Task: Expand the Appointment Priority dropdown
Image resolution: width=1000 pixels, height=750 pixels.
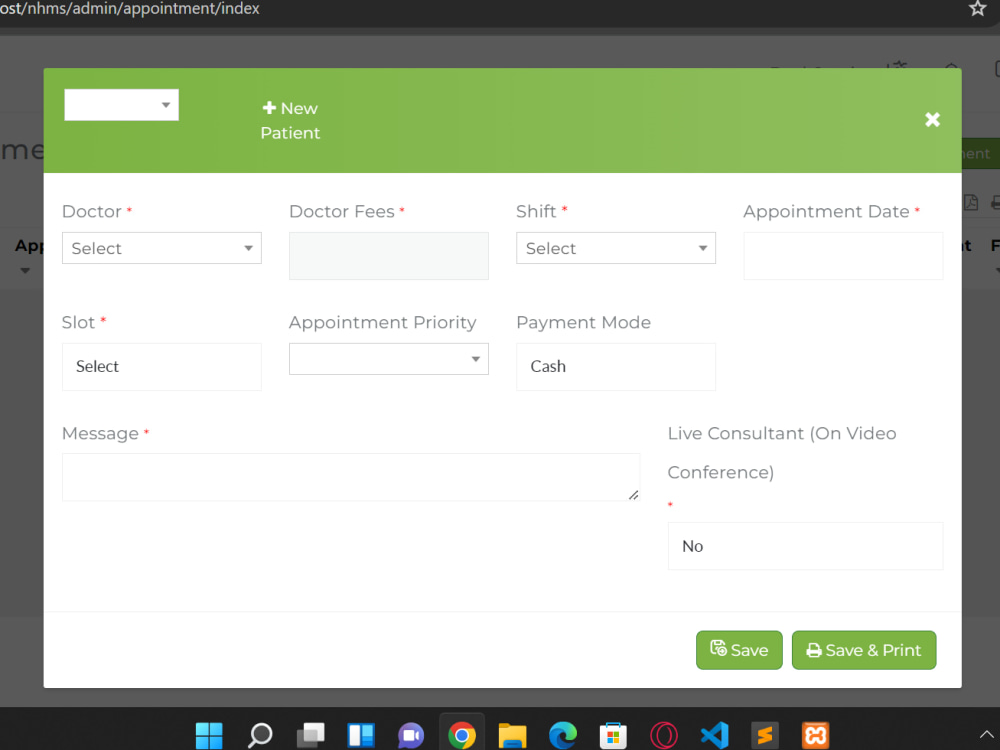Action: tap(388, 359)
